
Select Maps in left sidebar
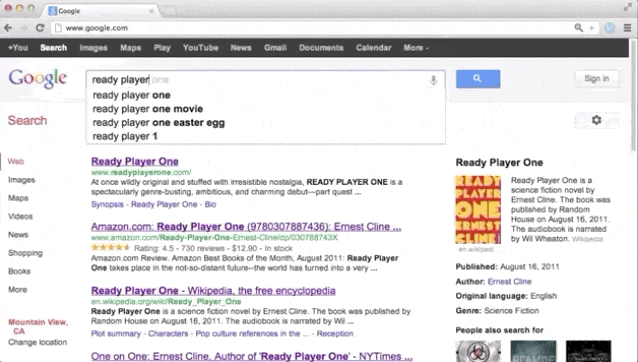click(18, 198)
